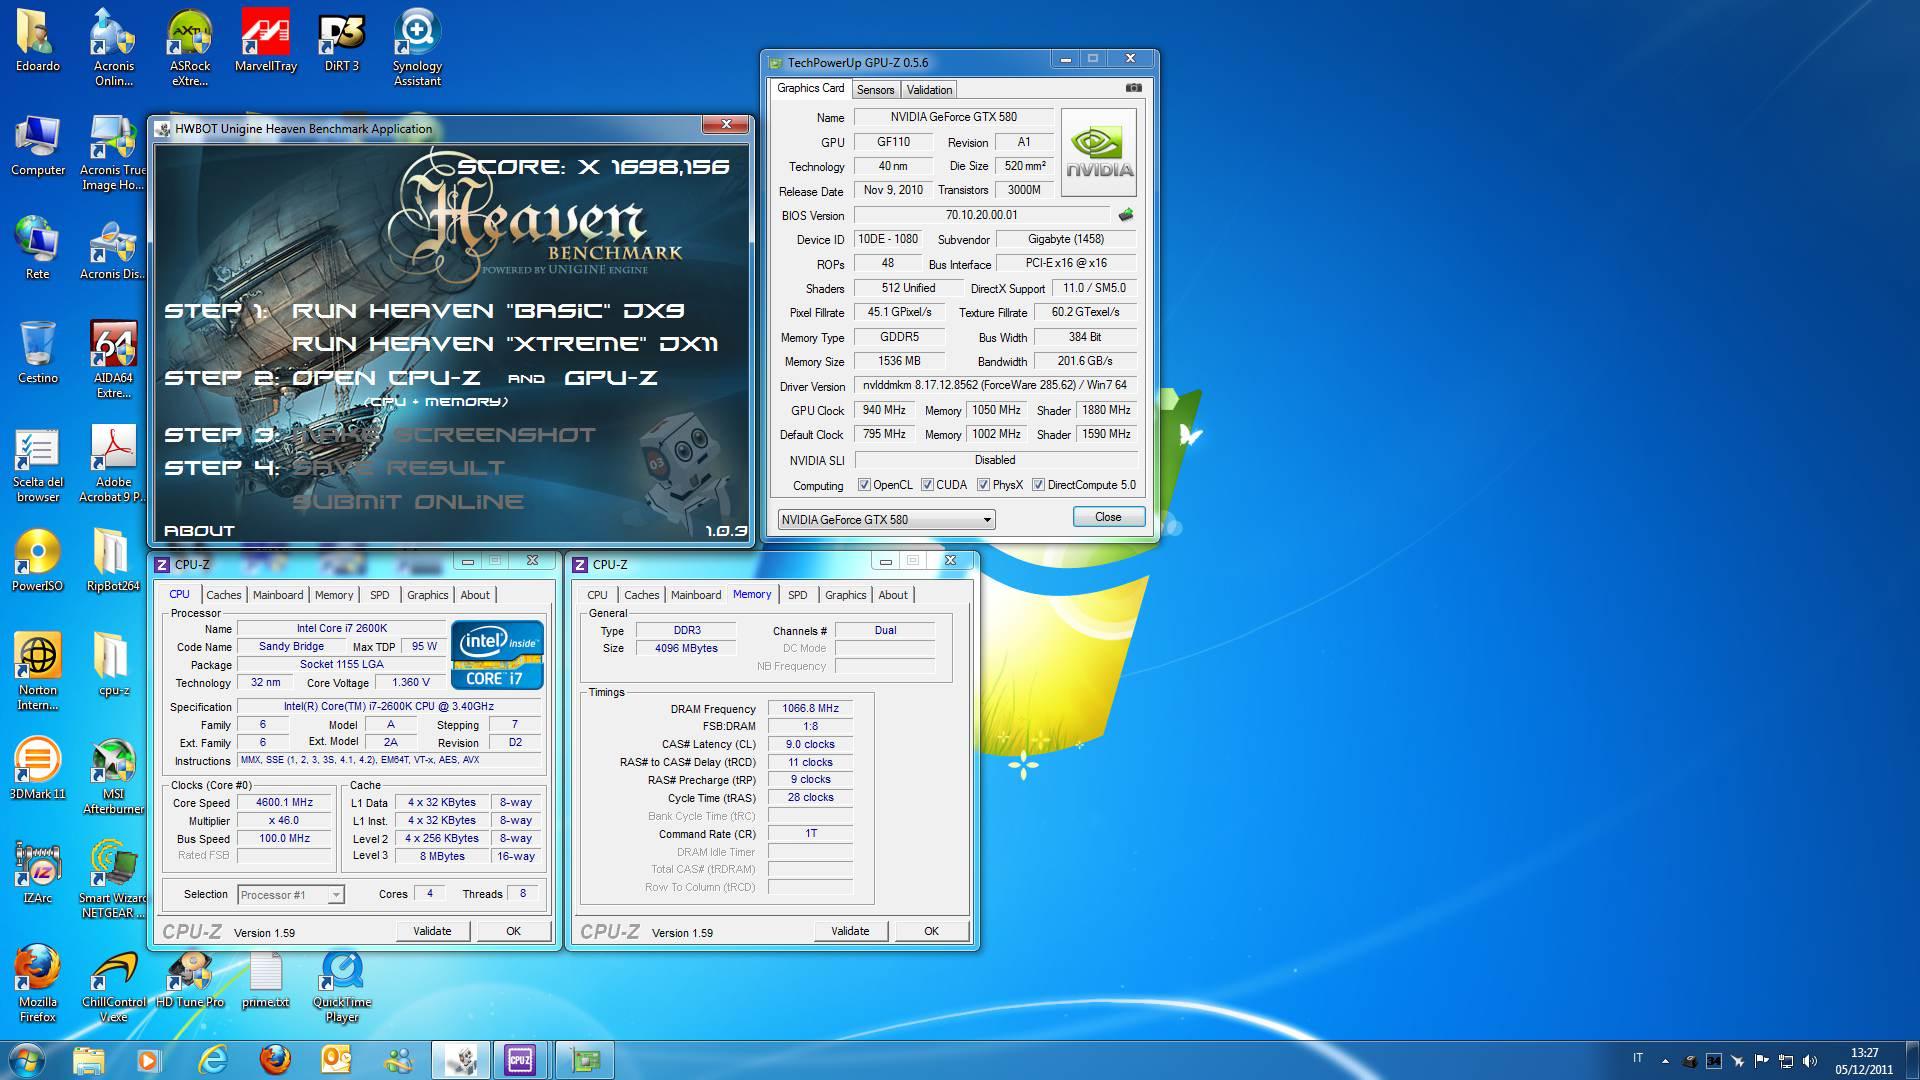
Task: Open Graphics tab in right CPU-Z
Action: click(845, 595)
